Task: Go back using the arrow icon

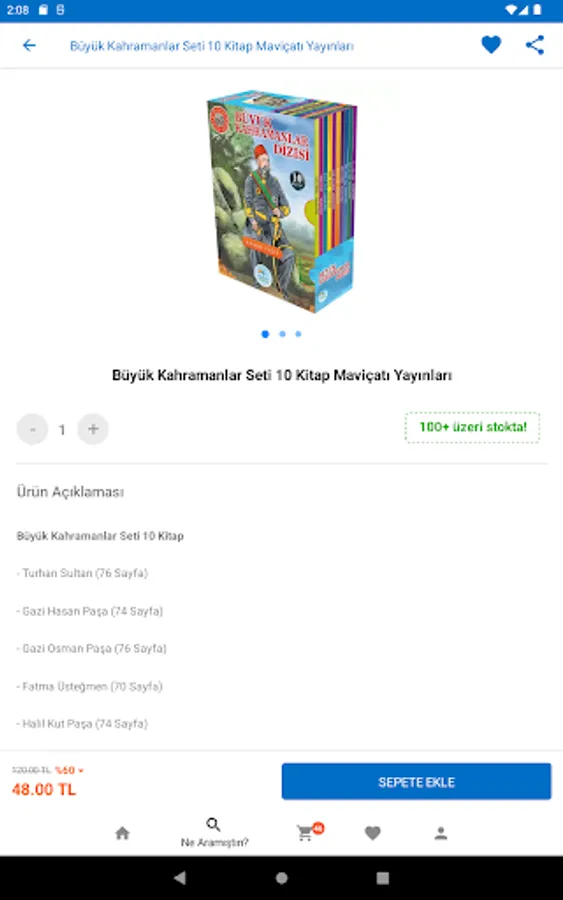Action: point(29,45)
